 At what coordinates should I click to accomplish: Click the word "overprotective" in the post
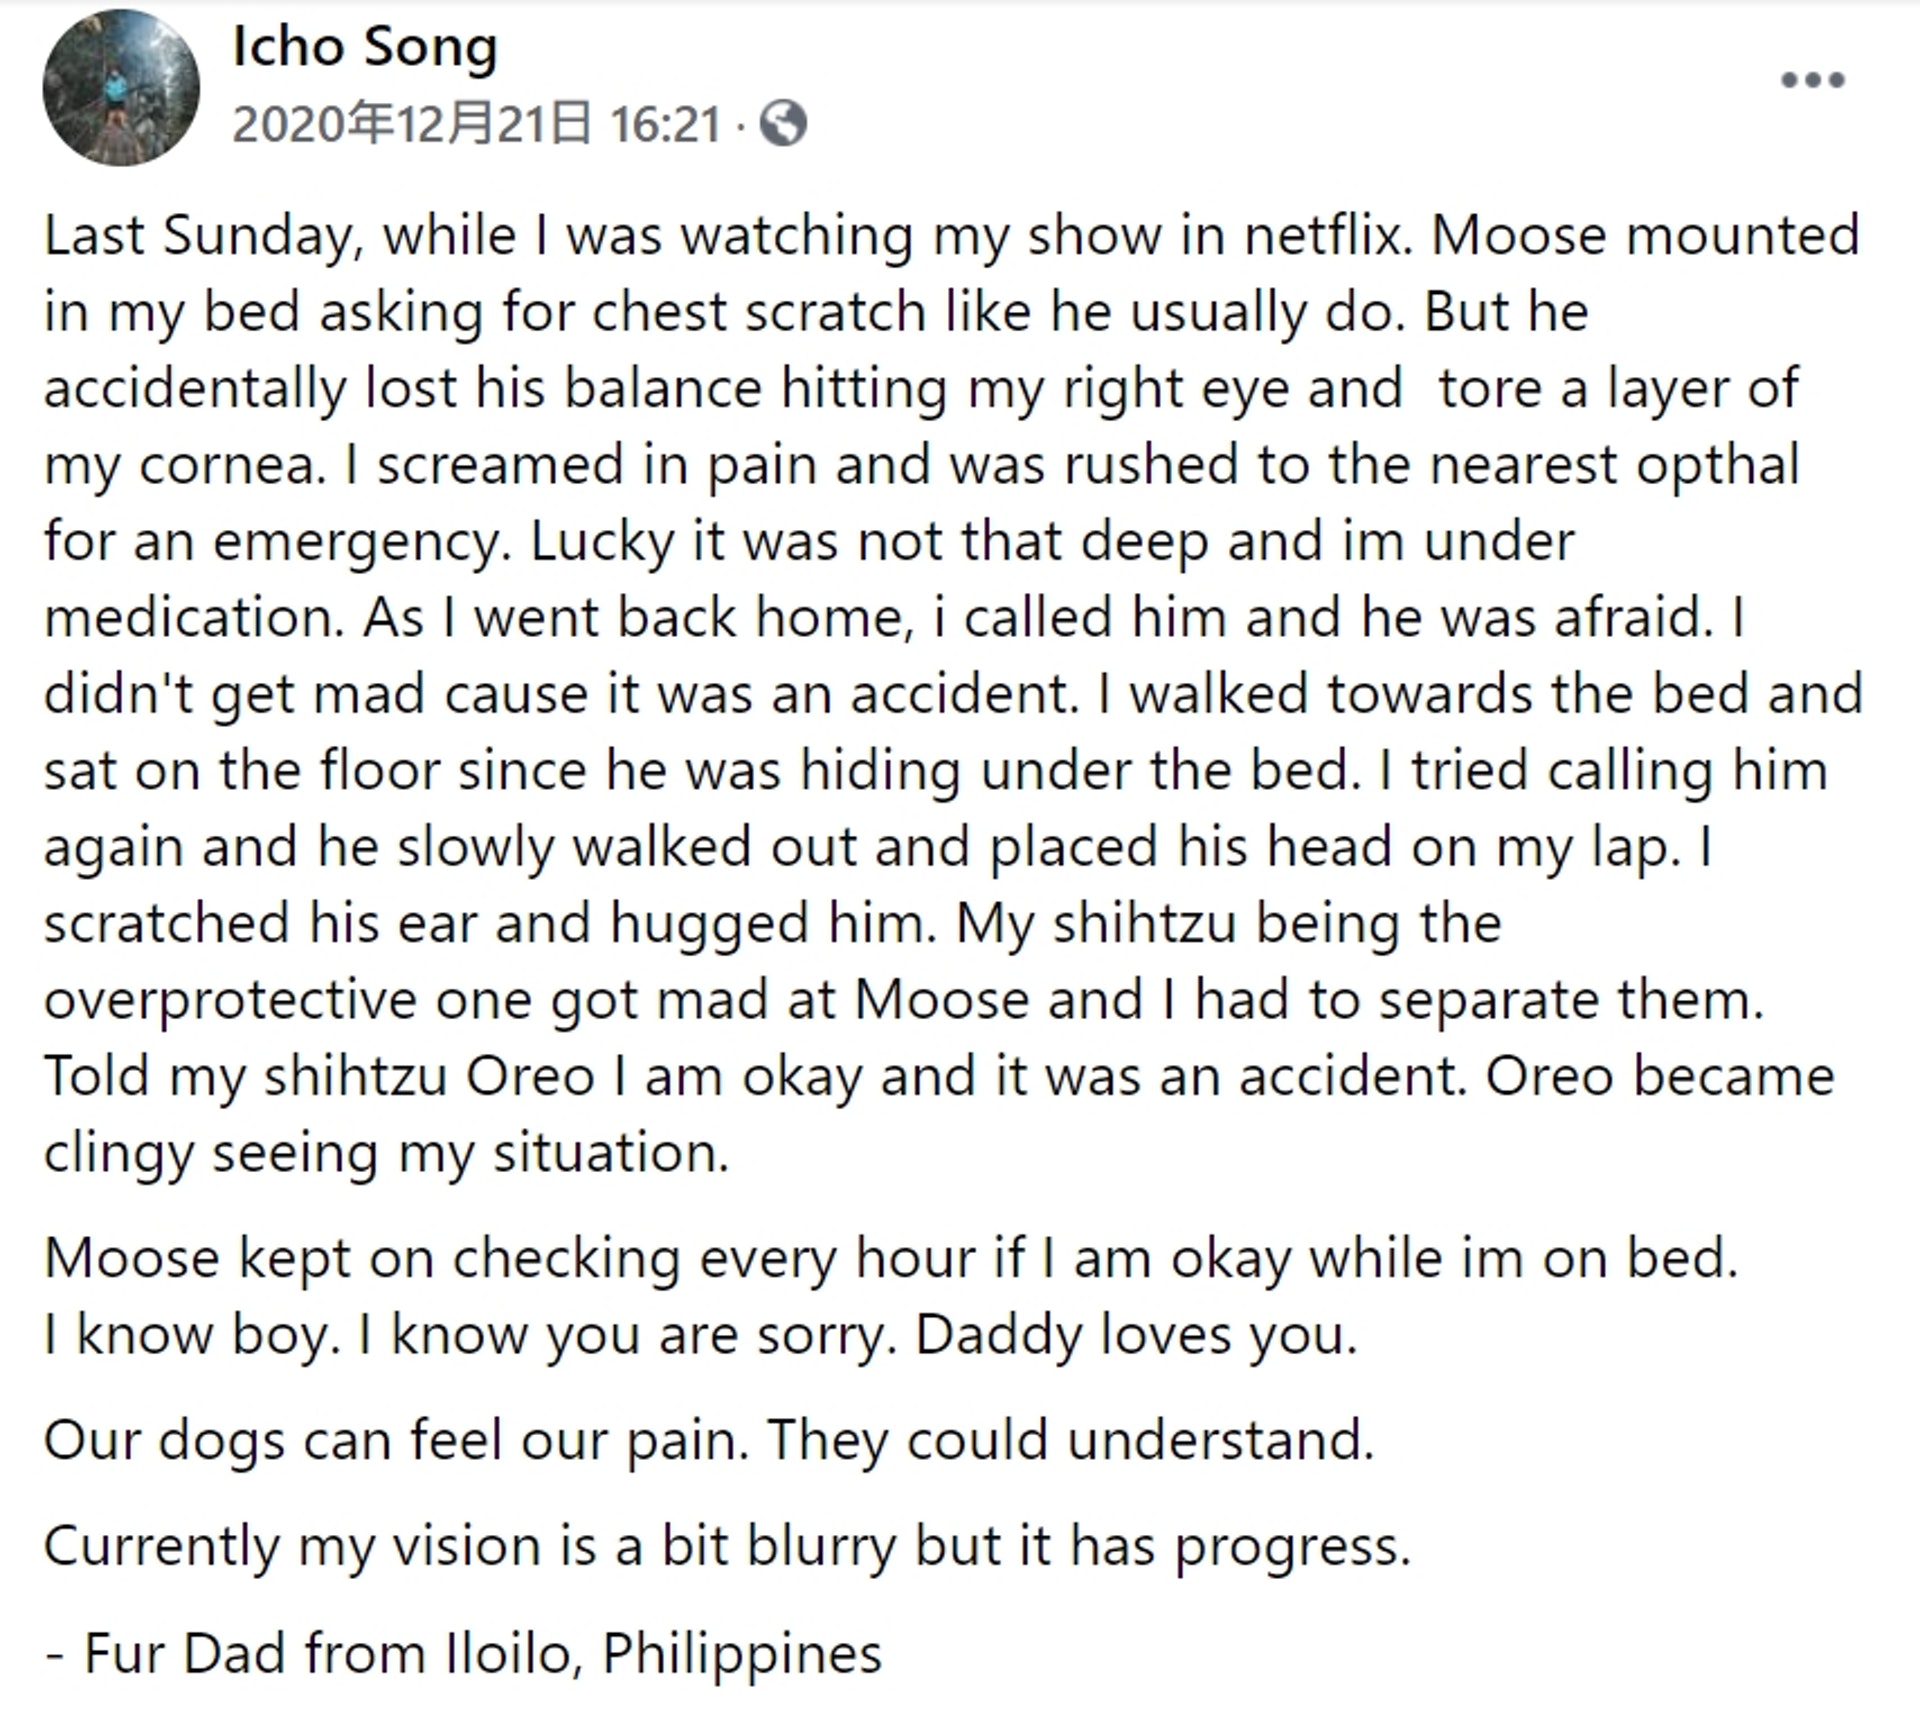[x=230, y=1001]
